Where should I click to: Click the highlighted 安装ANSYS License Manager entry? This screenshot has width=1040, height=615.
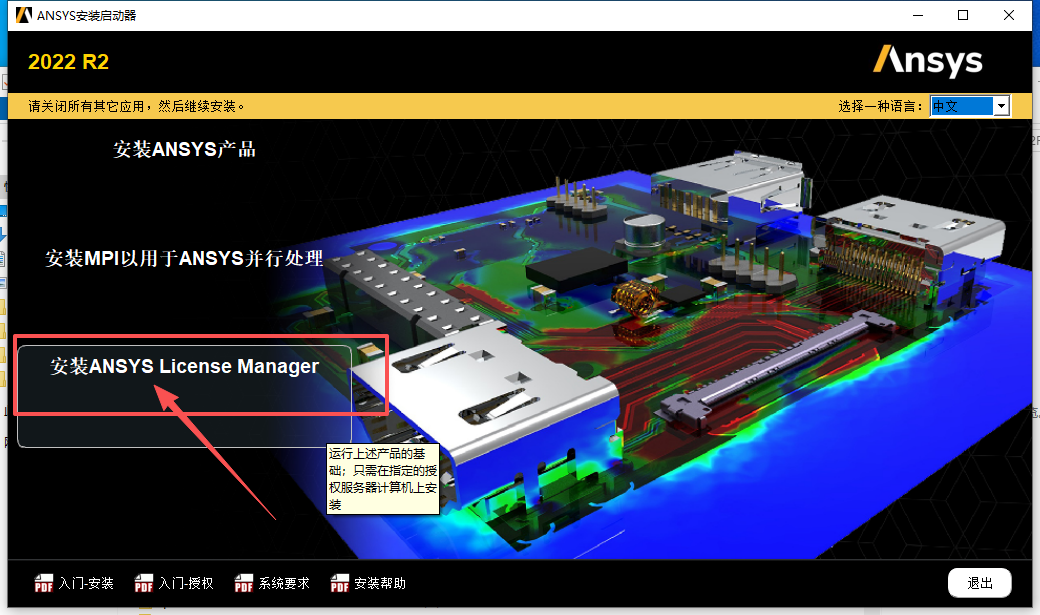point(184,366)
